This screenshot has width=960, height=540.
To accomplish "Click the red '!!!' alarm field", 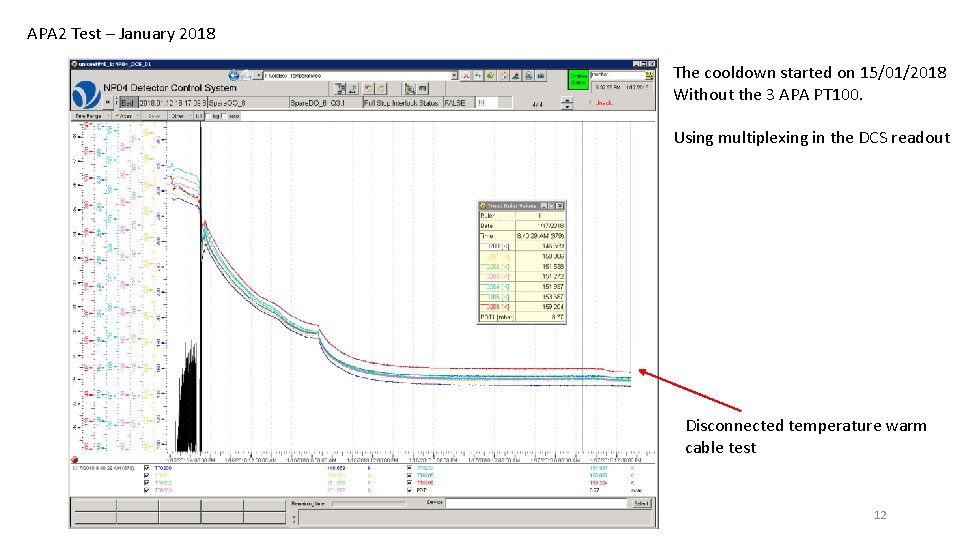I will coord(487,103).
